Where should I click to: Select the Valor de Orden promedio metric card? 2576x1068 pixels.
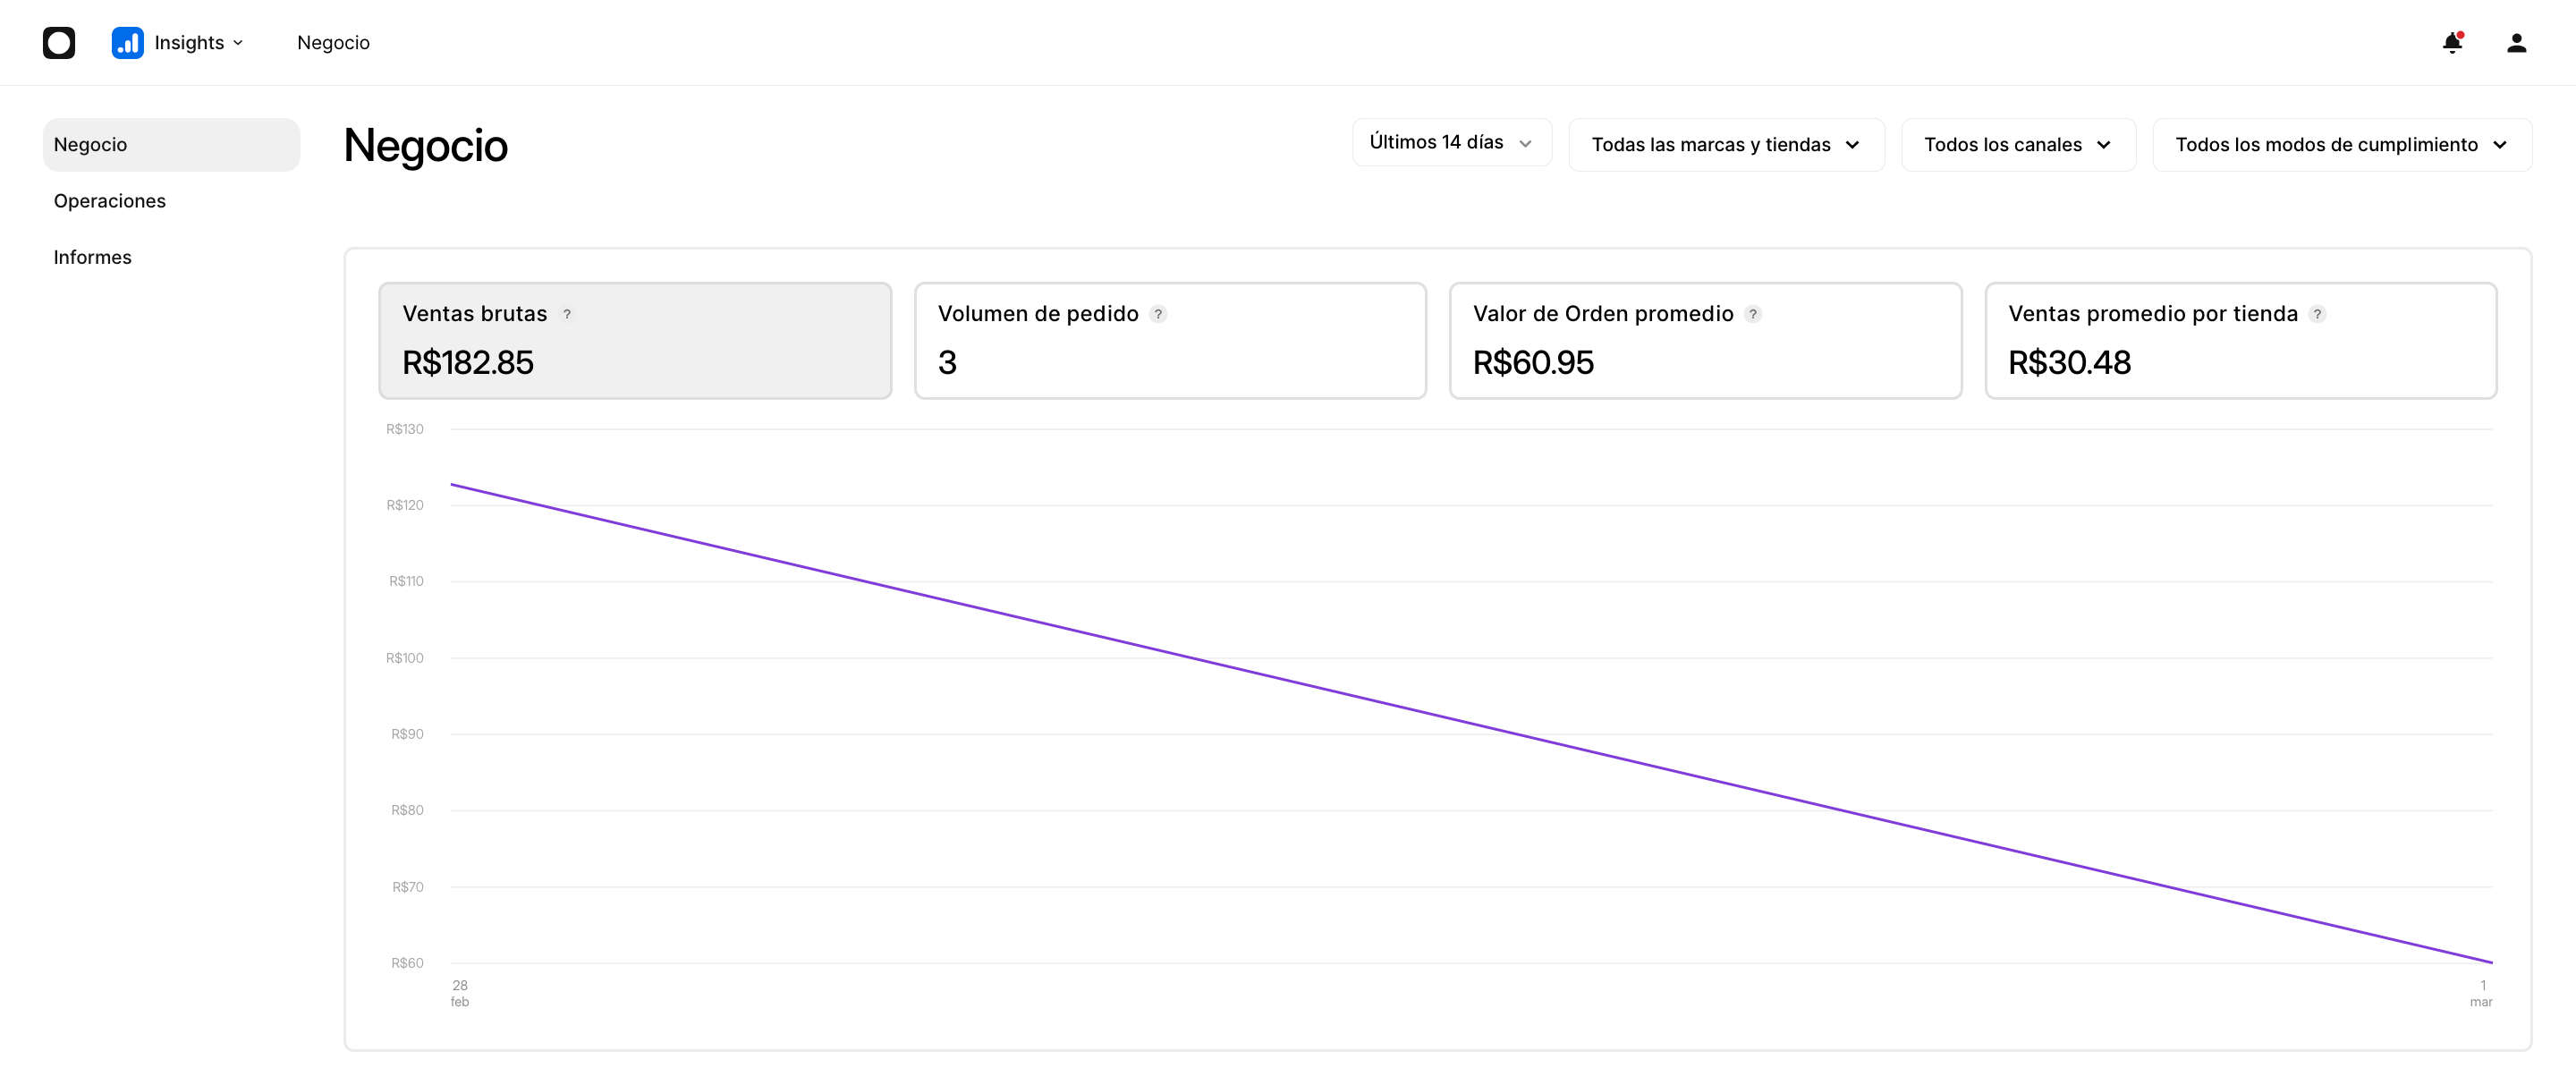pos(1705,340)
